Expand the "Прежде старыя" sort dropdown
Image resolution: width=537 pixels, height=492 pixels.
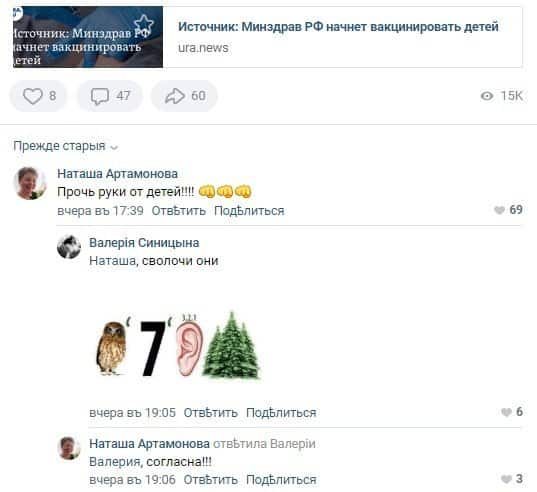click(65, 146)
